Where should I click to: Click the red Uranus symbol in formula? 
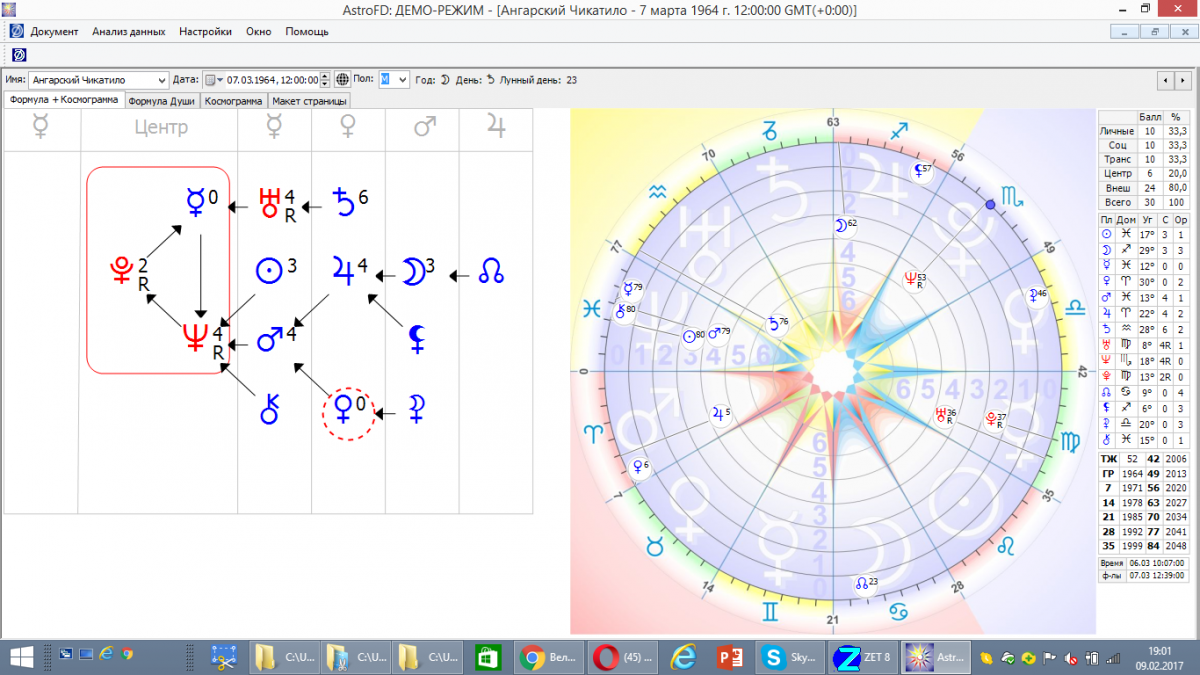click(x=269, y=201)
